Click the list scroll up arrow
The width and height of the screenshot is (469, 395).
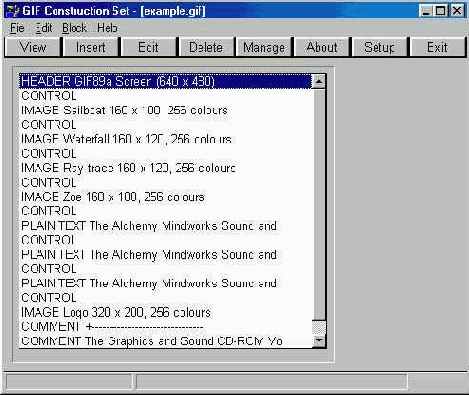[319, 81]
